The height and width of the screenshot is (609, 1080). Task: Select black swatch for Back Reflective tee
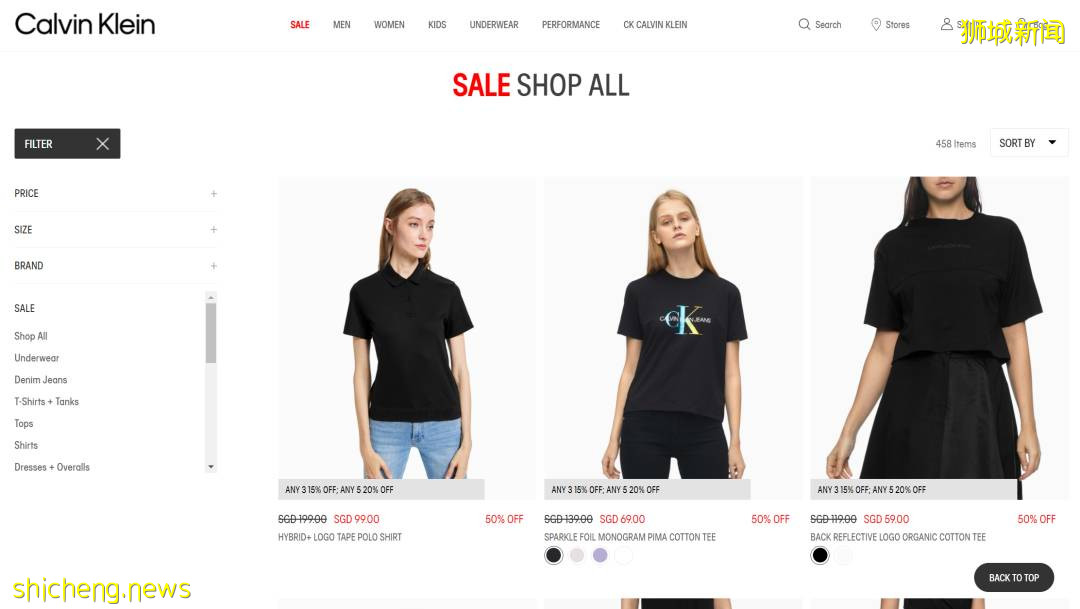(820, 555)
